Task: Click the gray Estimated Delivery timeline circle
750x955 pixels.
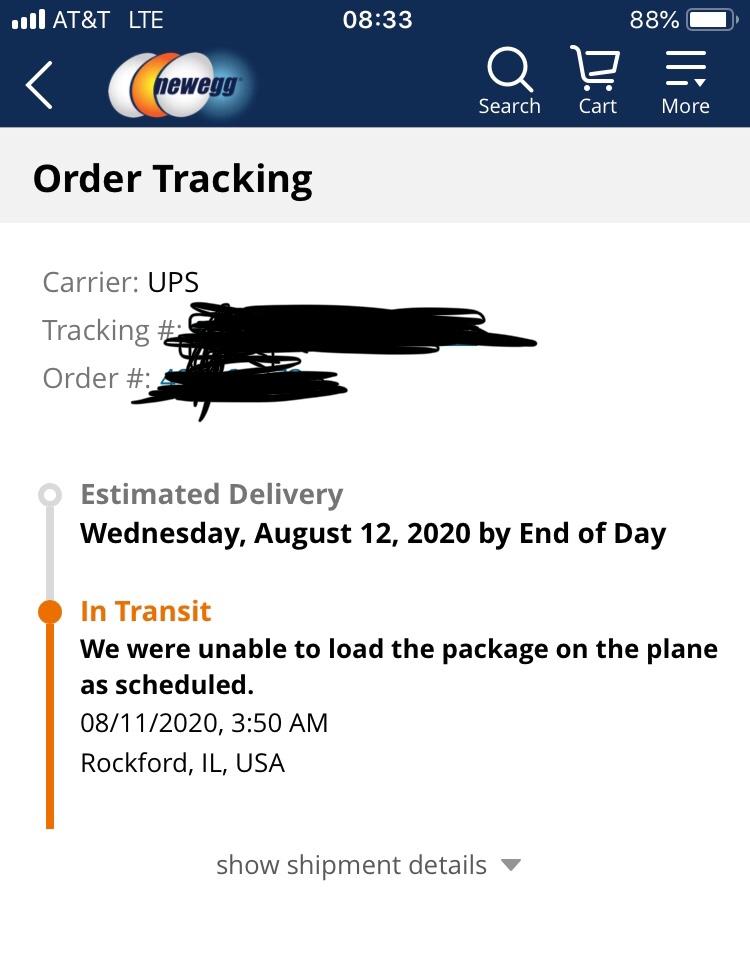Action: 49,495
